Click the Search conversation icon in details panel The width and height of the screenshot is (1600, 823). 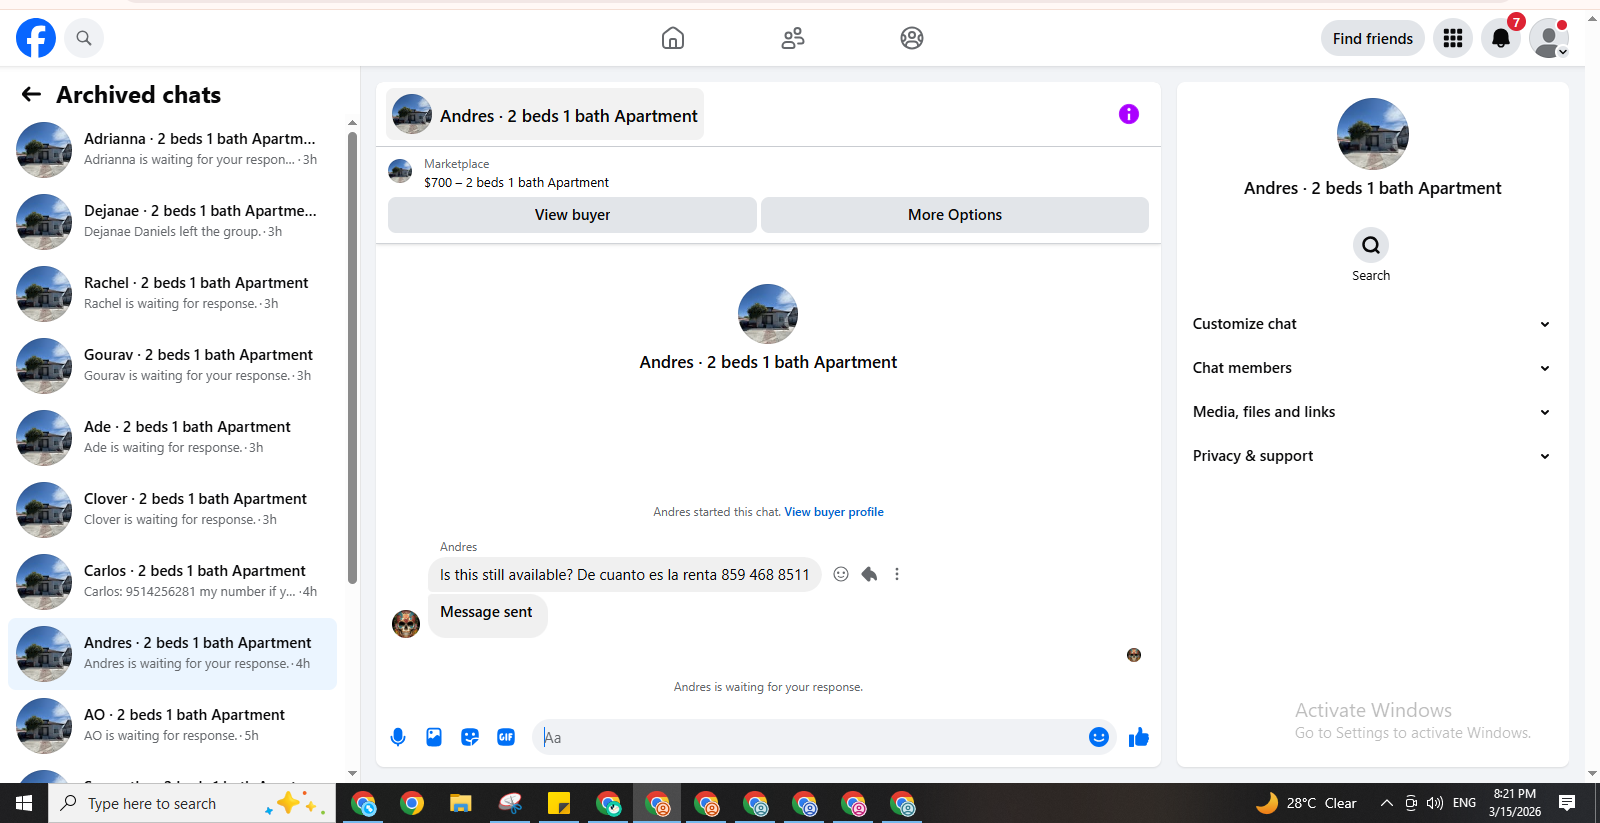point(1371,245)
